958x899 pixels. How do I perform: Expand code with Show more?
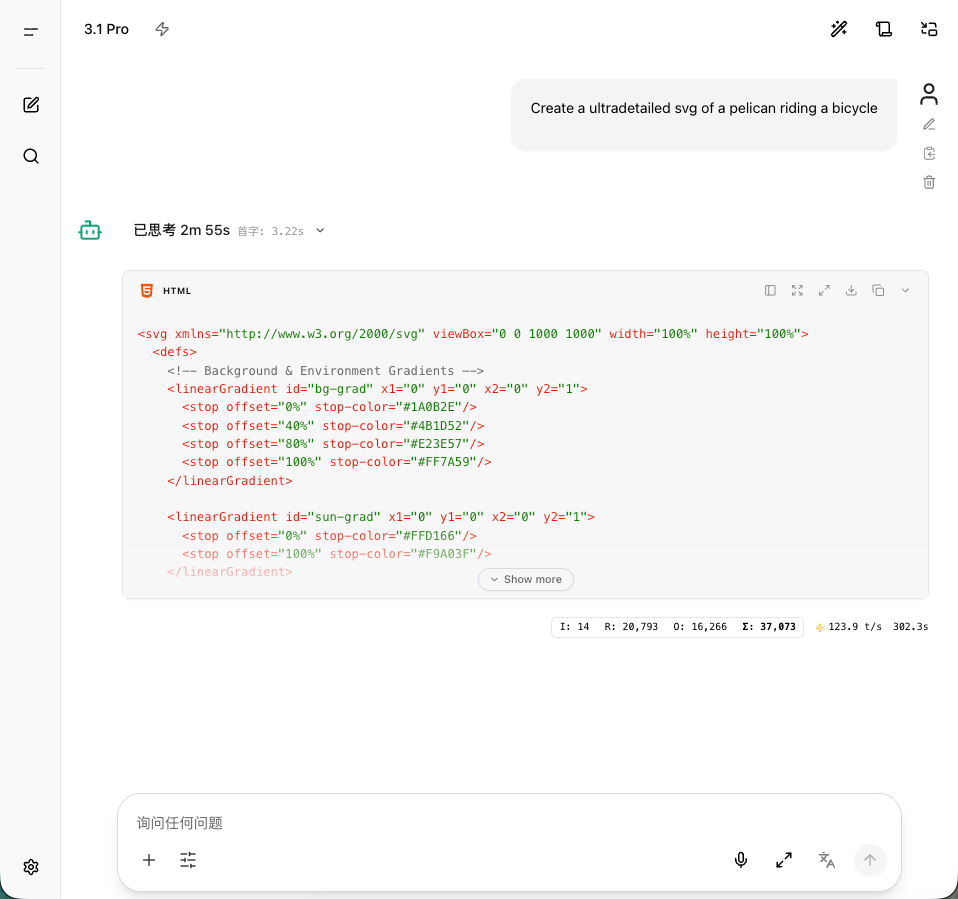point(525,579)
